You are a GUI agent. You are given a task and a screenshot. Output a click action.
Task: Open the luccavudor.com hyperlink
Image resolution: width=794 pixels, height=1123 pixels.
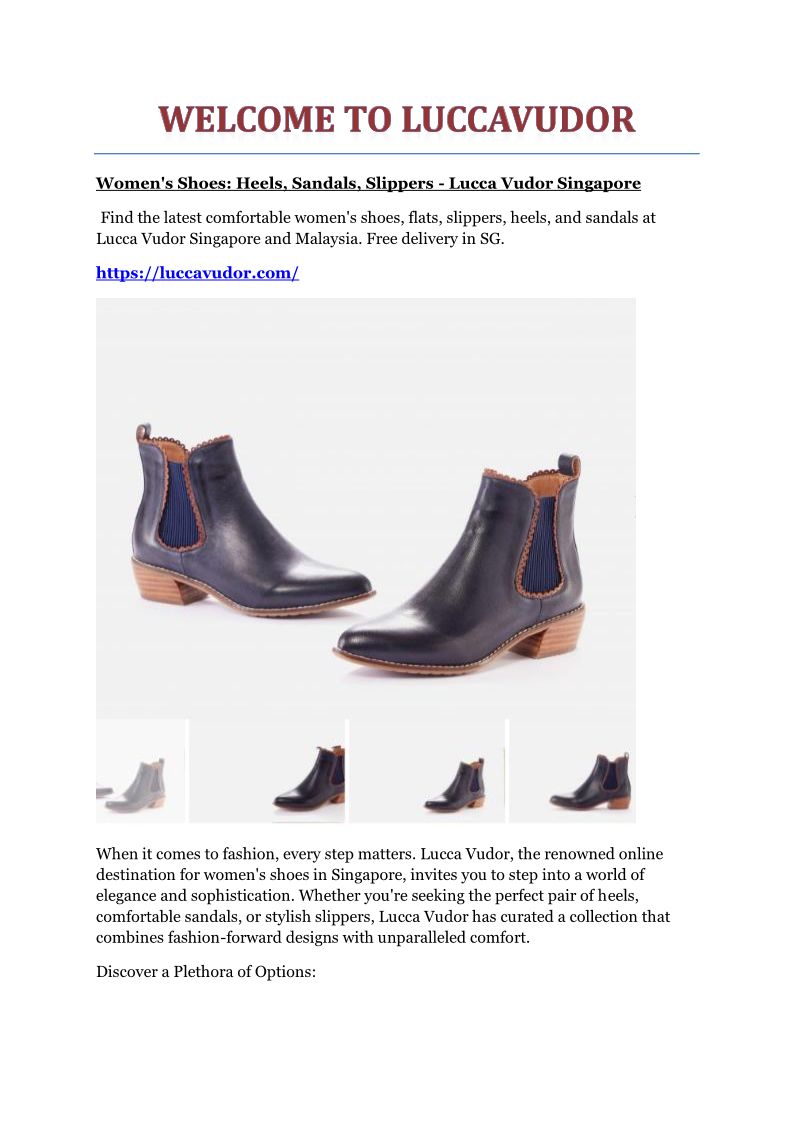(197, 273)
